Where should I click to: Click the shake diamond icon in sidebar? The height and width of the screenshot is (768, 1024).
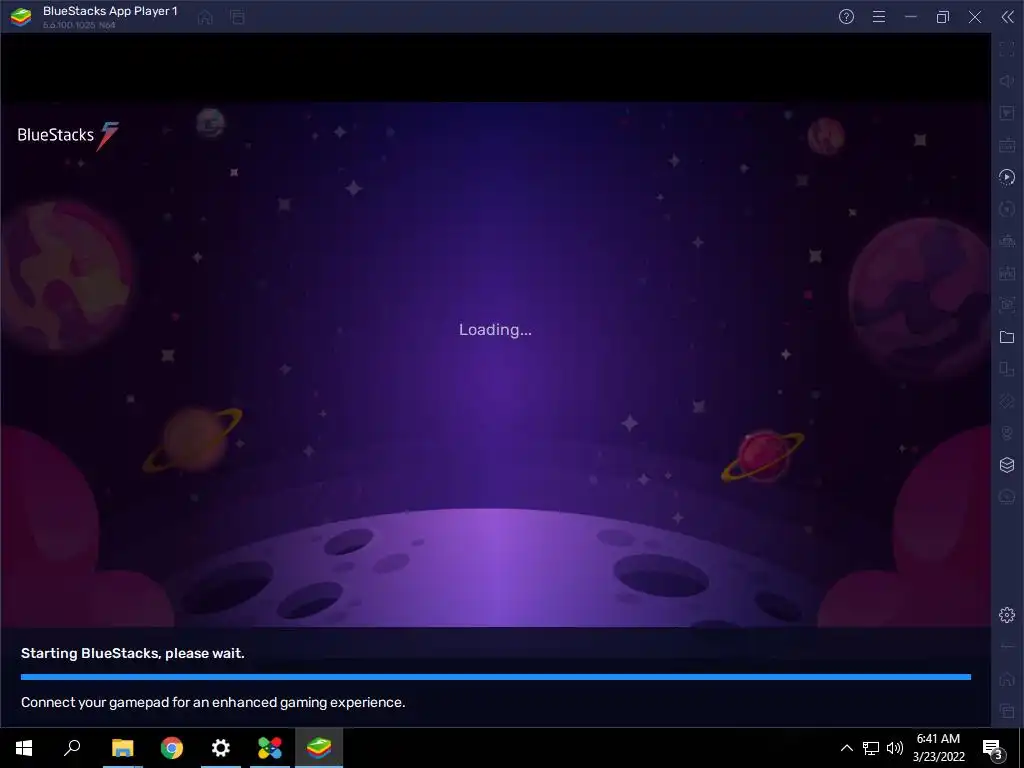click(1007, 401)
